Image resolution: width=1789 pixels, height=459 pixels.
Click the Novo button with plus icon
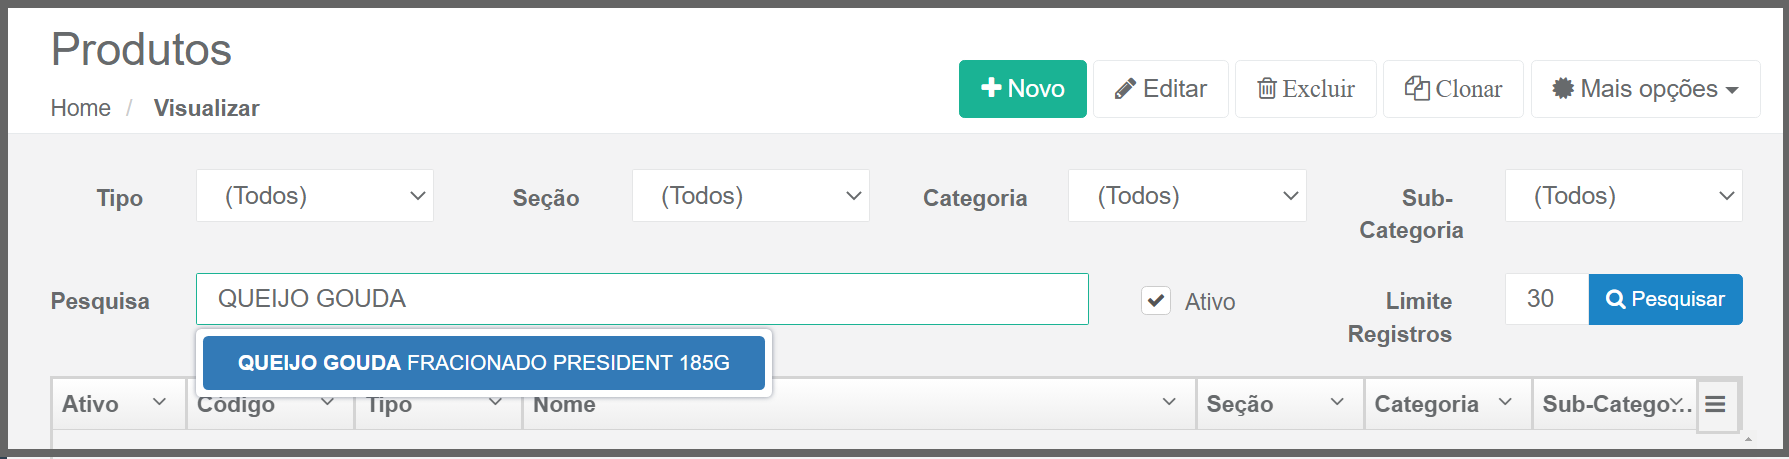point(1022,89)
